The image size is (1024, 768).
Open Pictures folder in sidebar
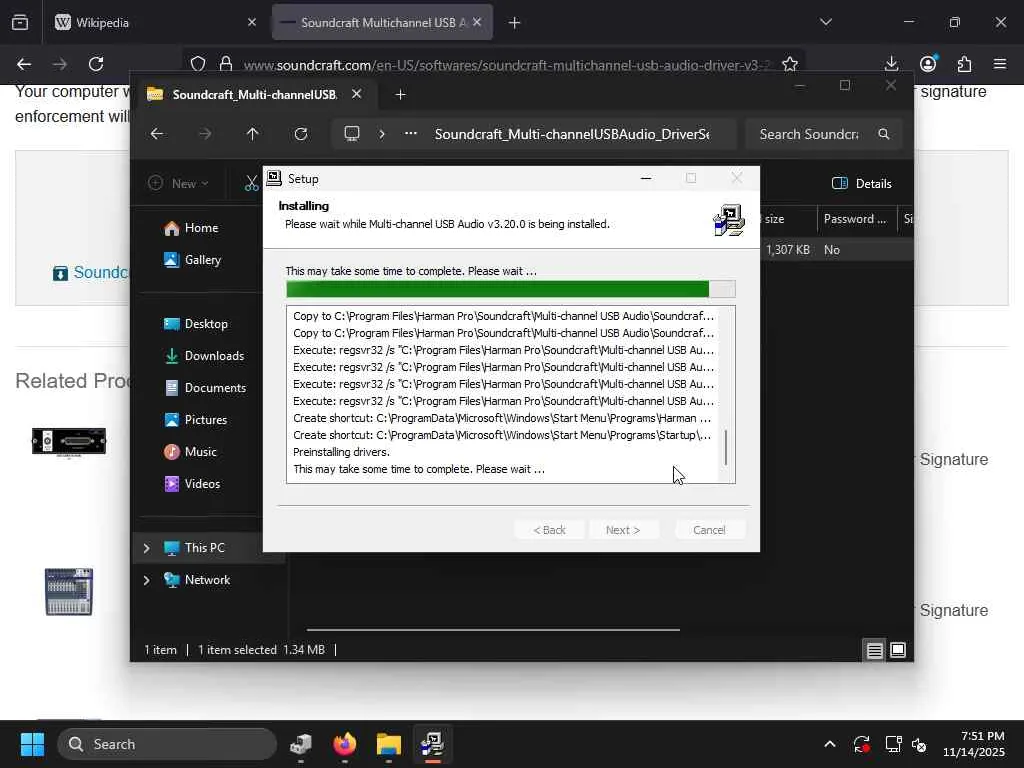(196, 420)
